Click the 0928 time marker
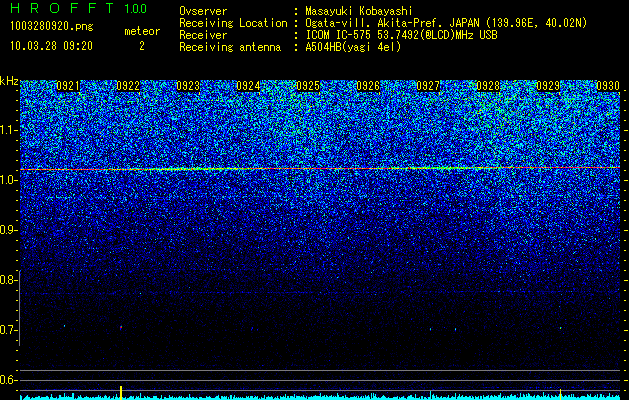The image size is (629, 400). tap(488, 86)
